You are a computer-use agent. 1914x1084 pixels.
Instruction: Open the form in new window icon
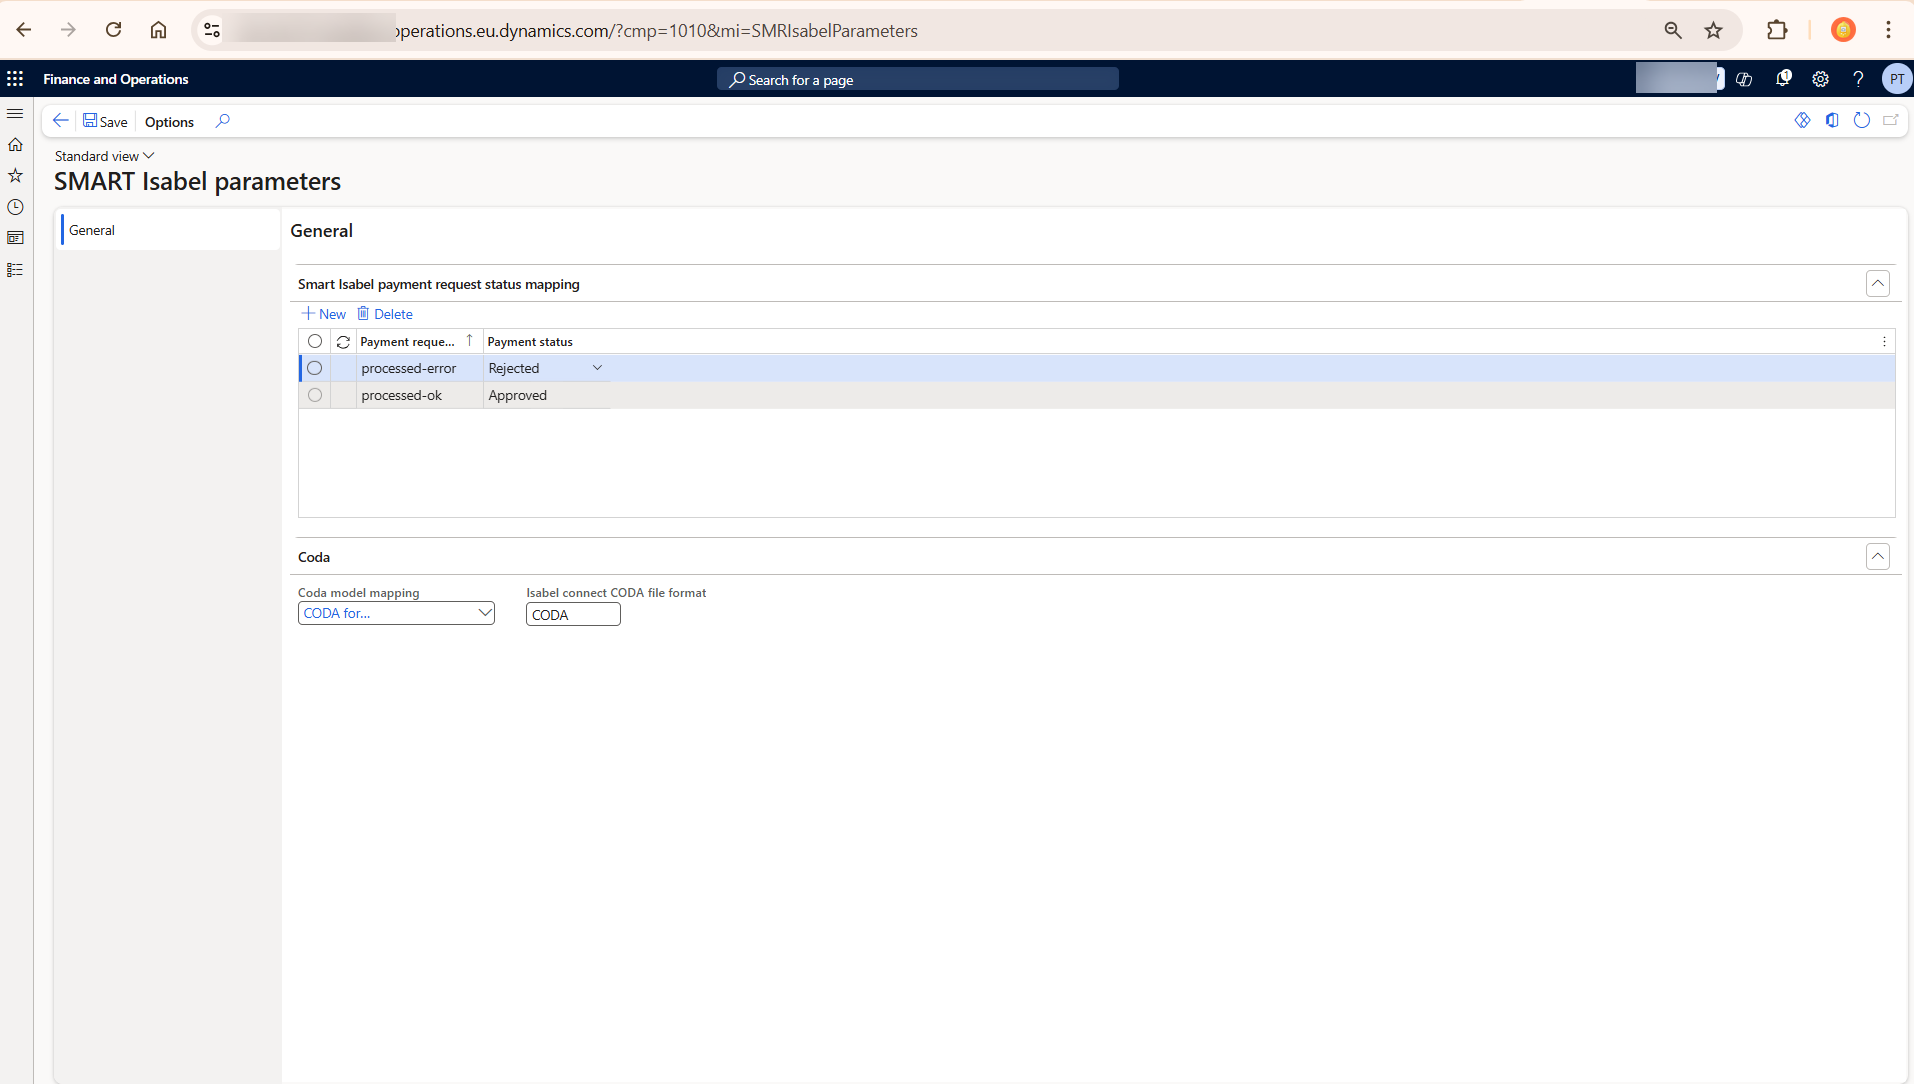point(1890,120)
